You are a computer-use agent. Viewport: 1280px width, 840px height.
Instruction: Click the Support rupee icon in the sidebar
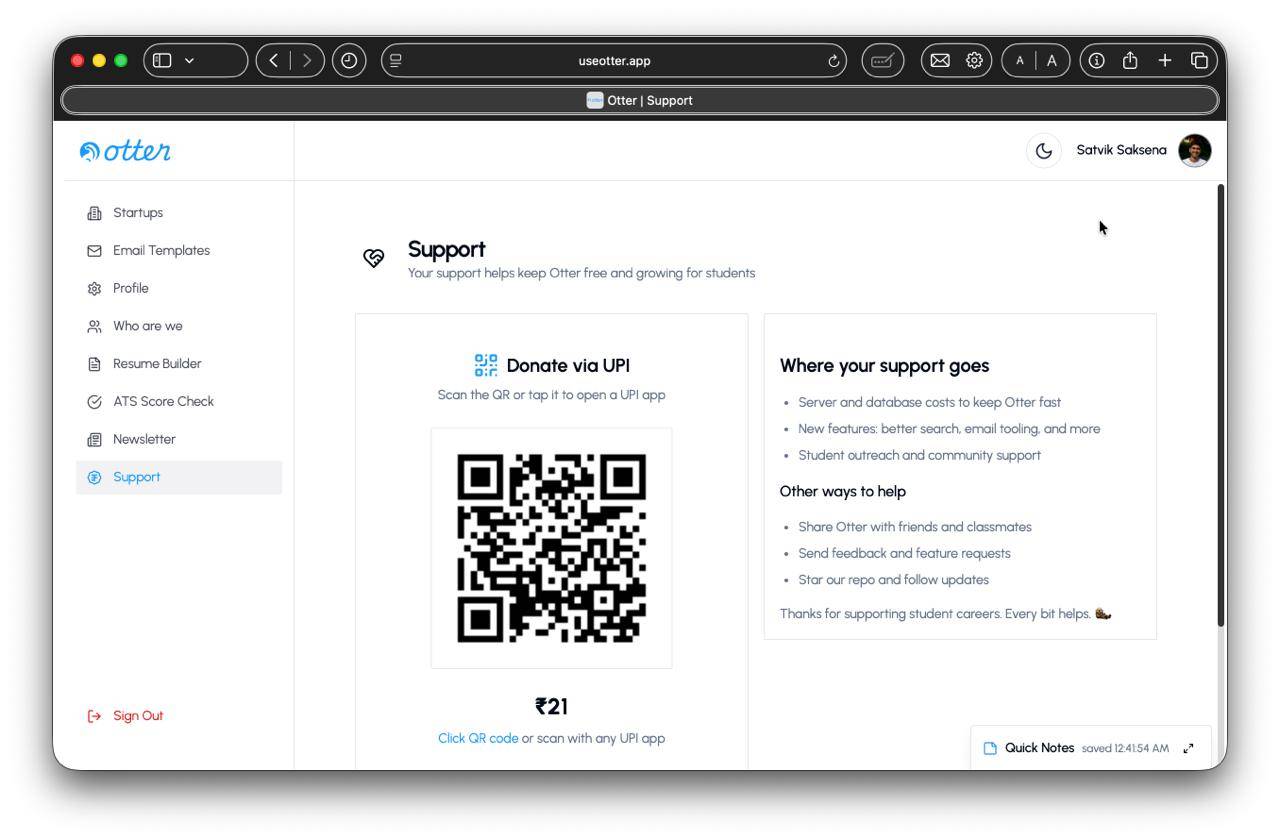tap(95, 478)
